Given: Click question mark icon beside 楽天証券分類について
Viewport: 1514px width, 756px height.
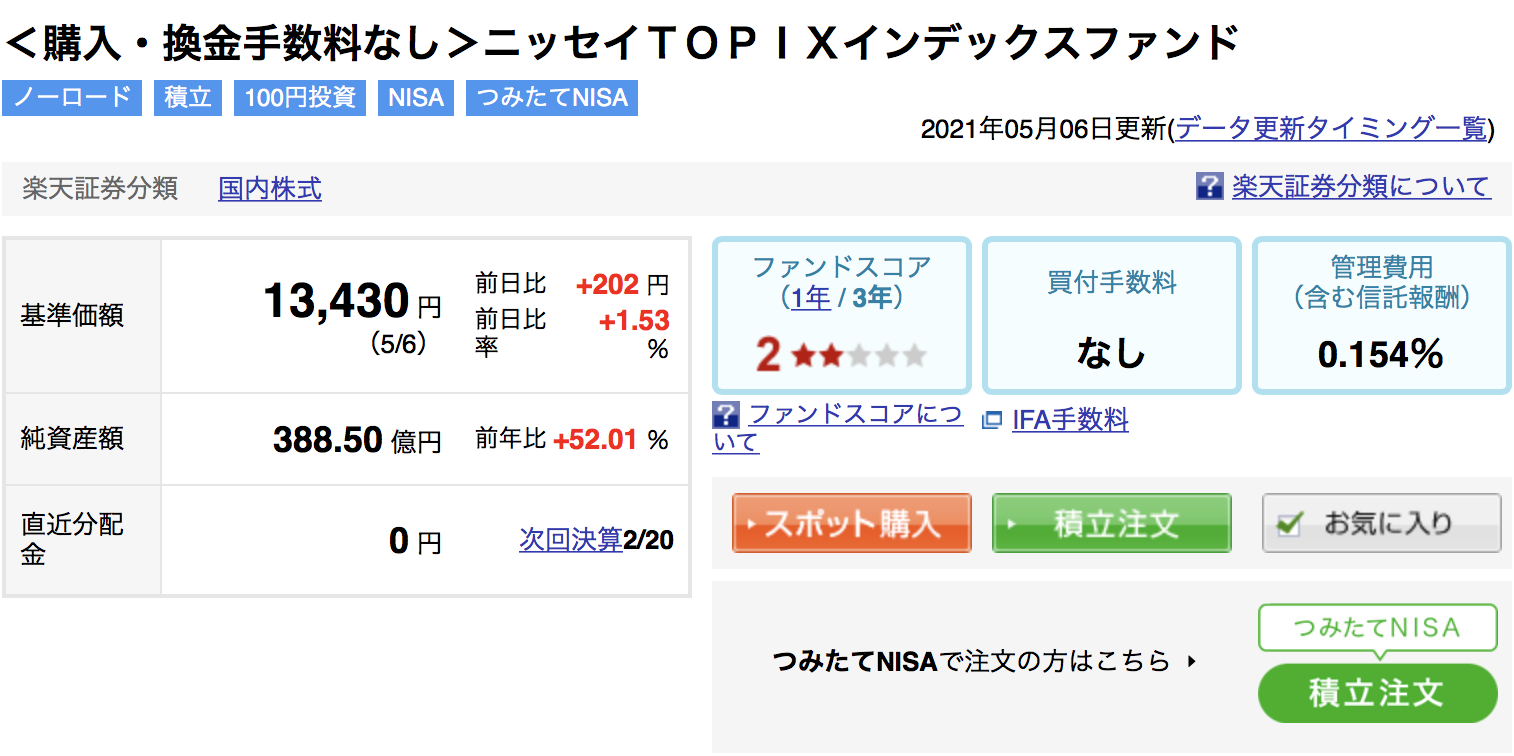Looking at the screenshot, I should 1209,186.
